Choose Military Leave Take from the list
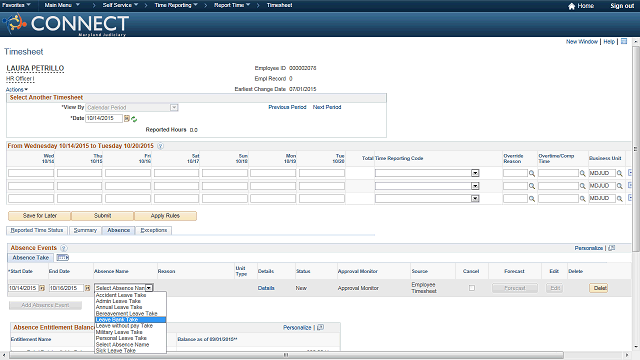 (x=130, y=332)
